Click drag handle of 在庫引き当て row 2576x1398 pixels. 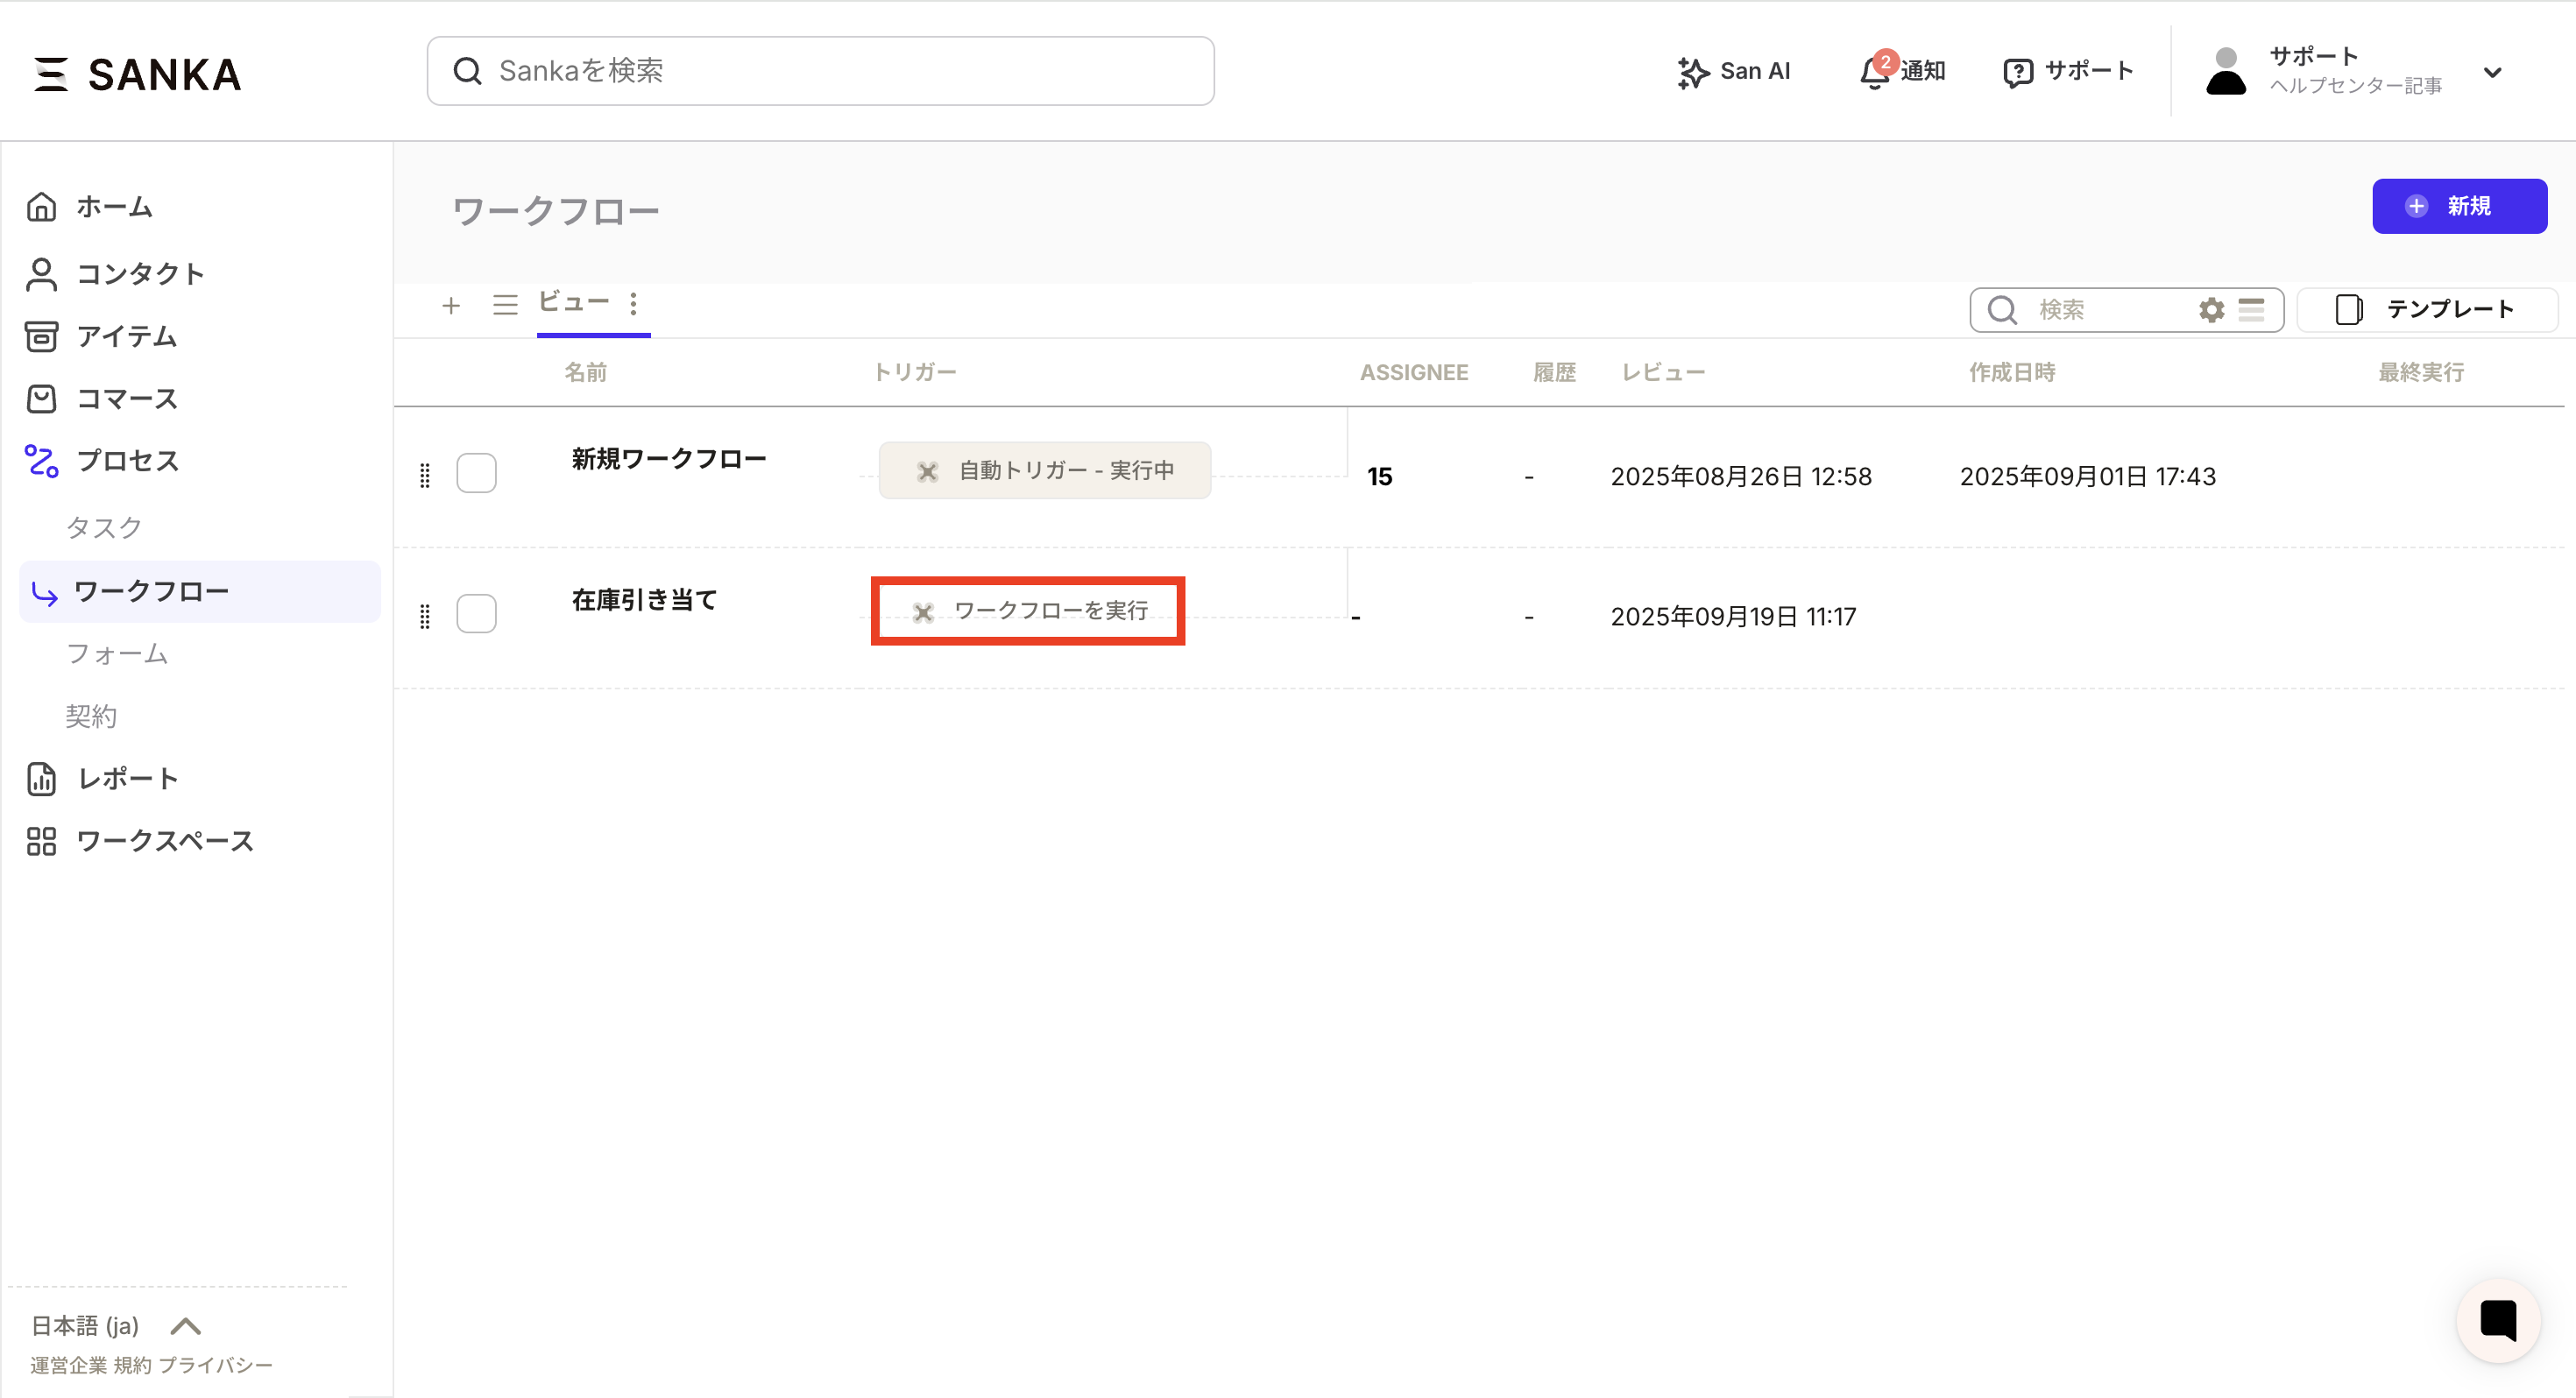point(425,616)
